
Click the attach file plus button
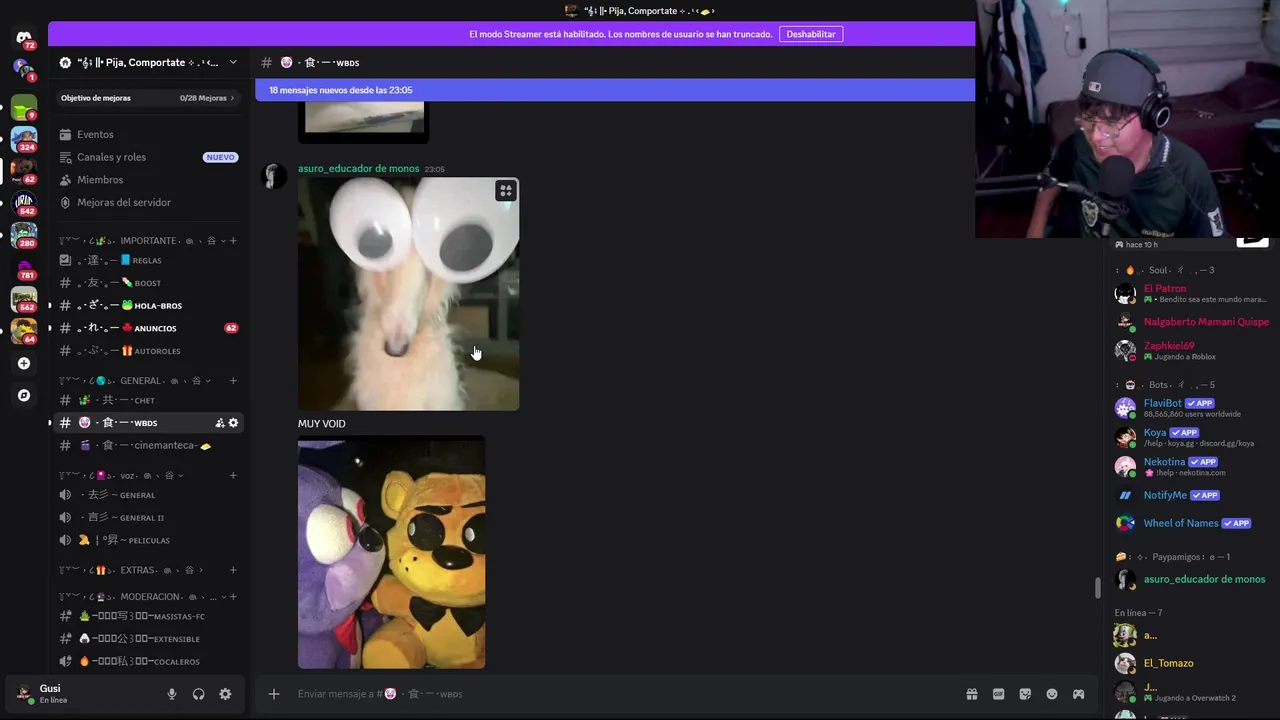[x=274, y=694]
